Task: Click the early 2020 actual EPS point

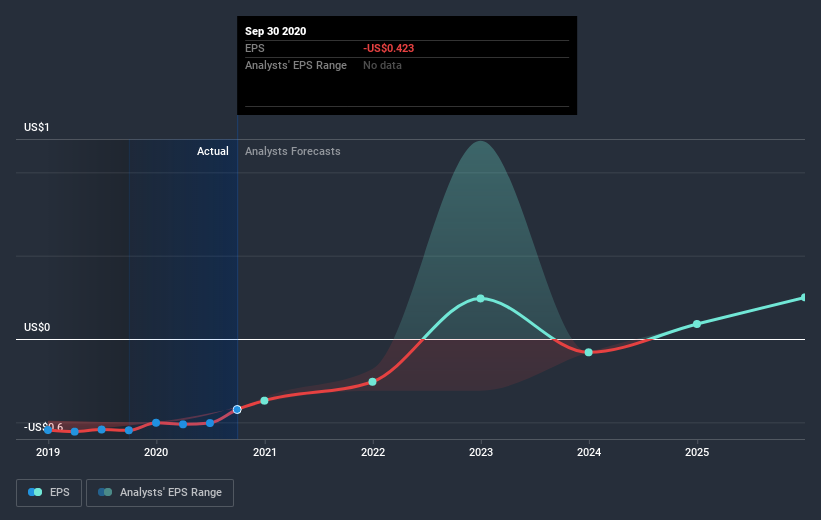Action: 156,423
